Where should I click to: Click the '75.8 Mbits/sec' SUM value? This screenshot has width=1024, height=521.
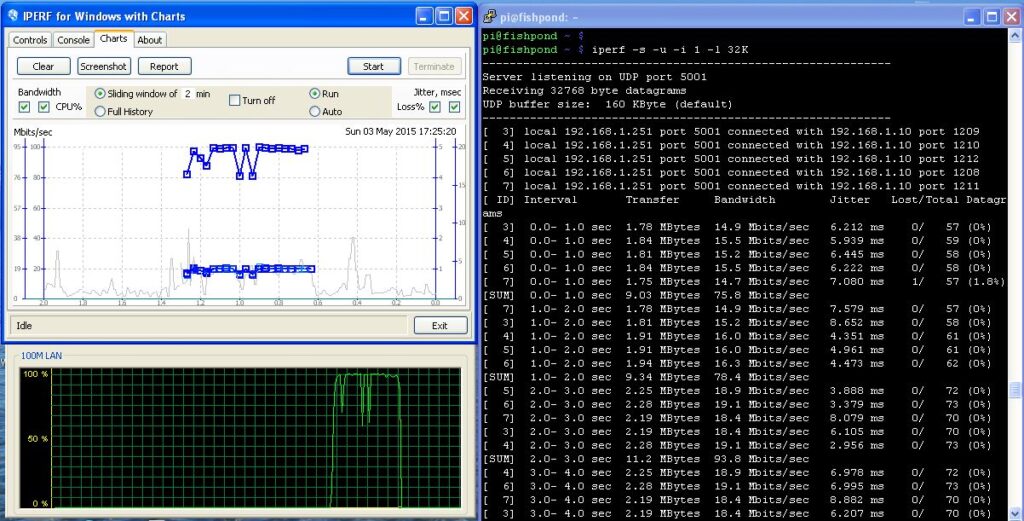[761, 295]
